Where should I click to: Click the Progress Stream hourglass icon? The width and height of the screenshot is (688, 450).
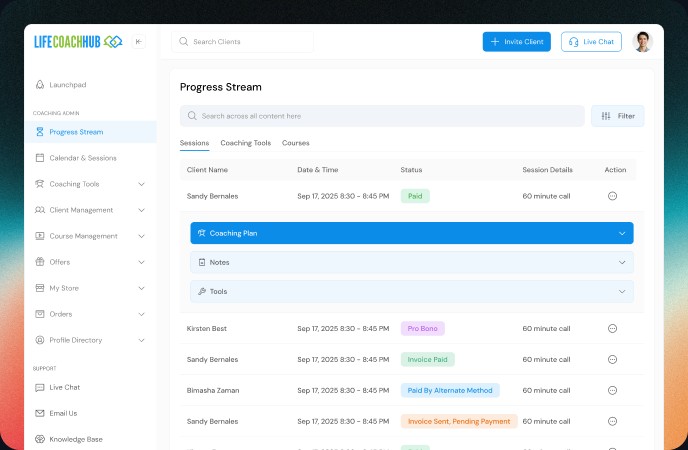point(40,132)
